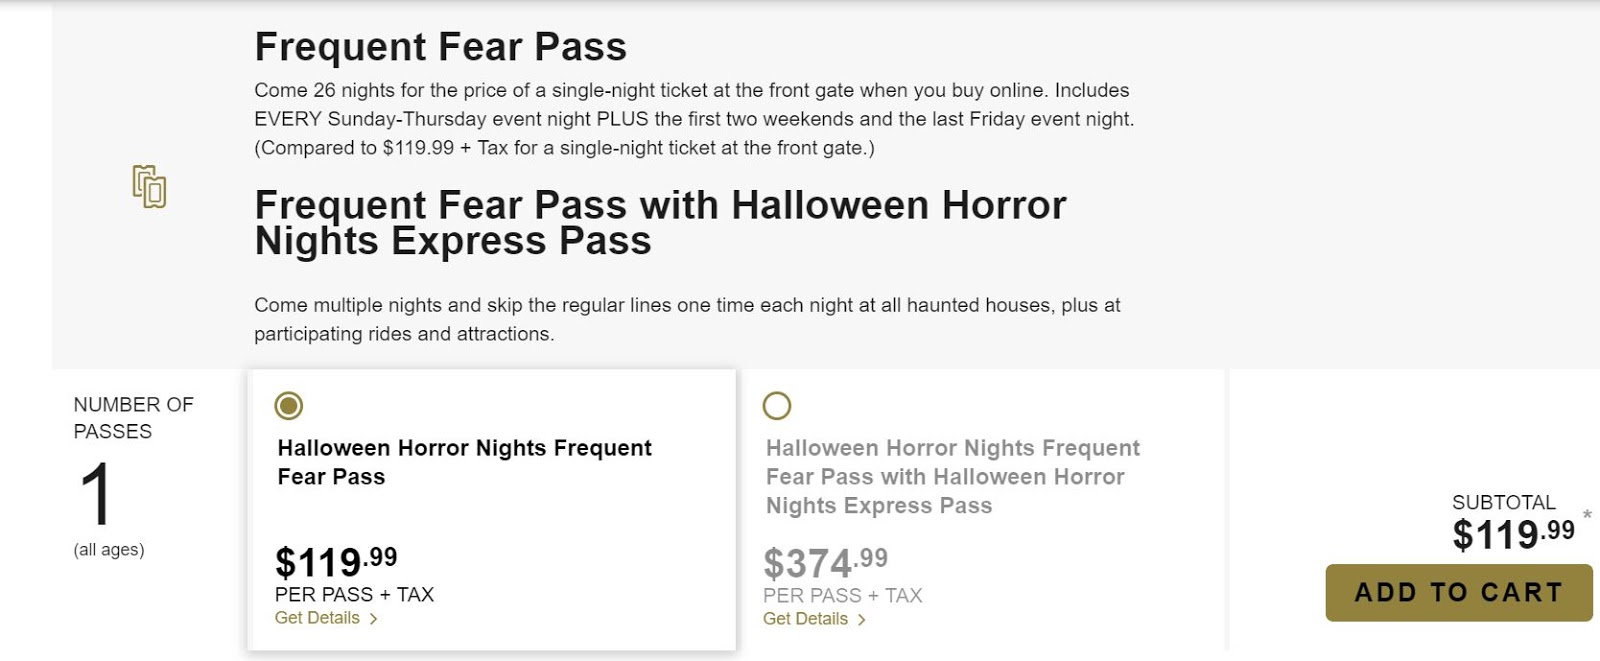Click the Frequent Fear Pass heading

click(440, 47)
